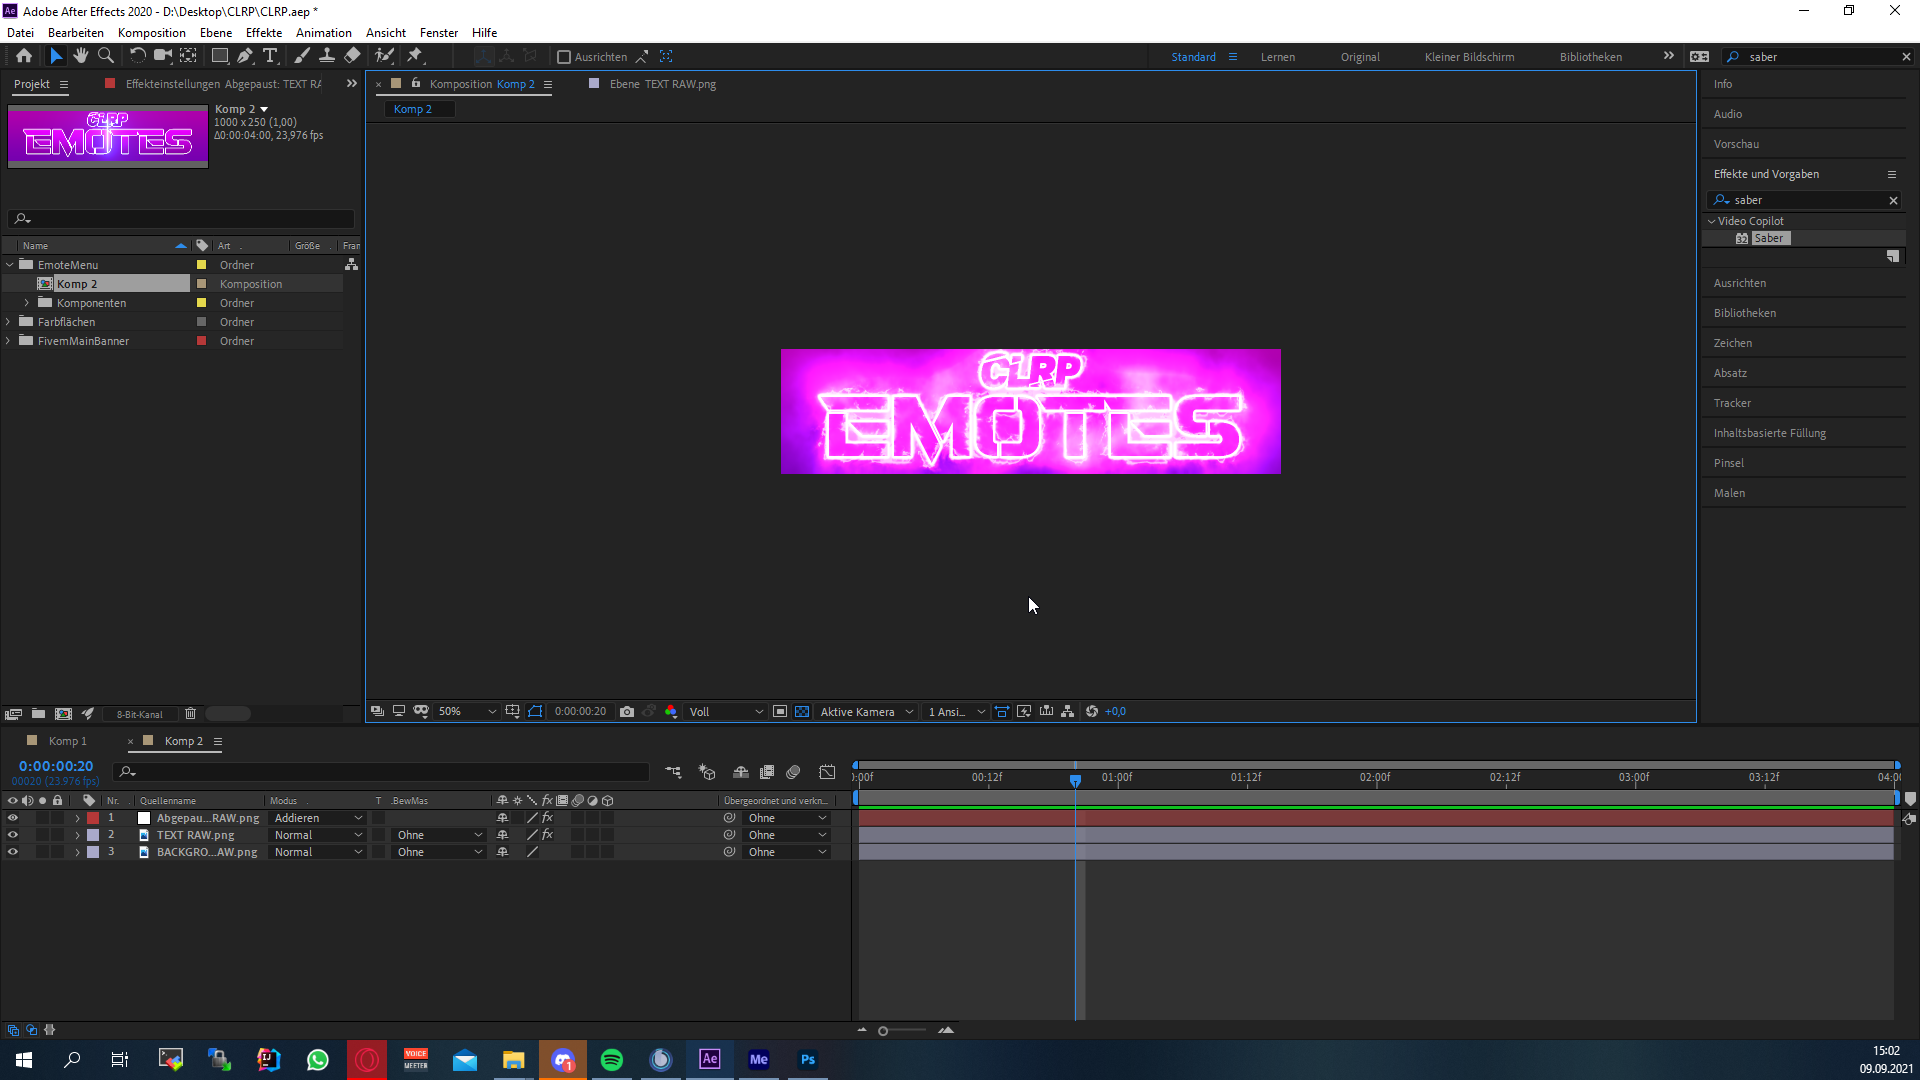Create new folder in Project panel
Image resolution: width=1920 pixels, height=1080 pixels.
point(38,714)
